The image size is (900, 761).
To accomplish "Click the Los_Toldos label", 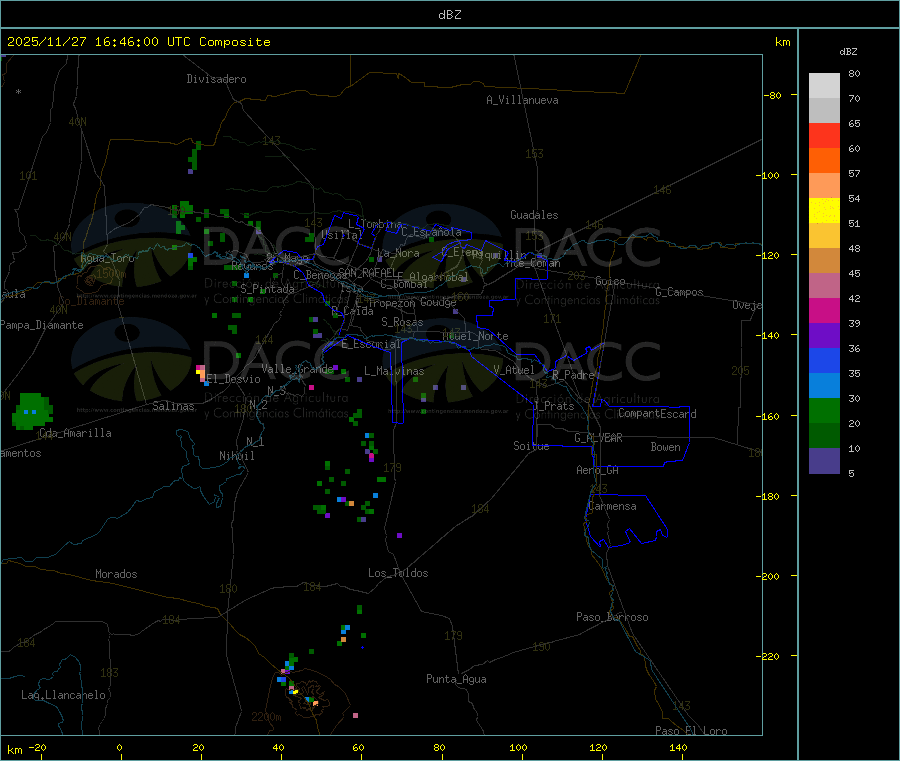I will pyautogui.click(x=398, y=573).
